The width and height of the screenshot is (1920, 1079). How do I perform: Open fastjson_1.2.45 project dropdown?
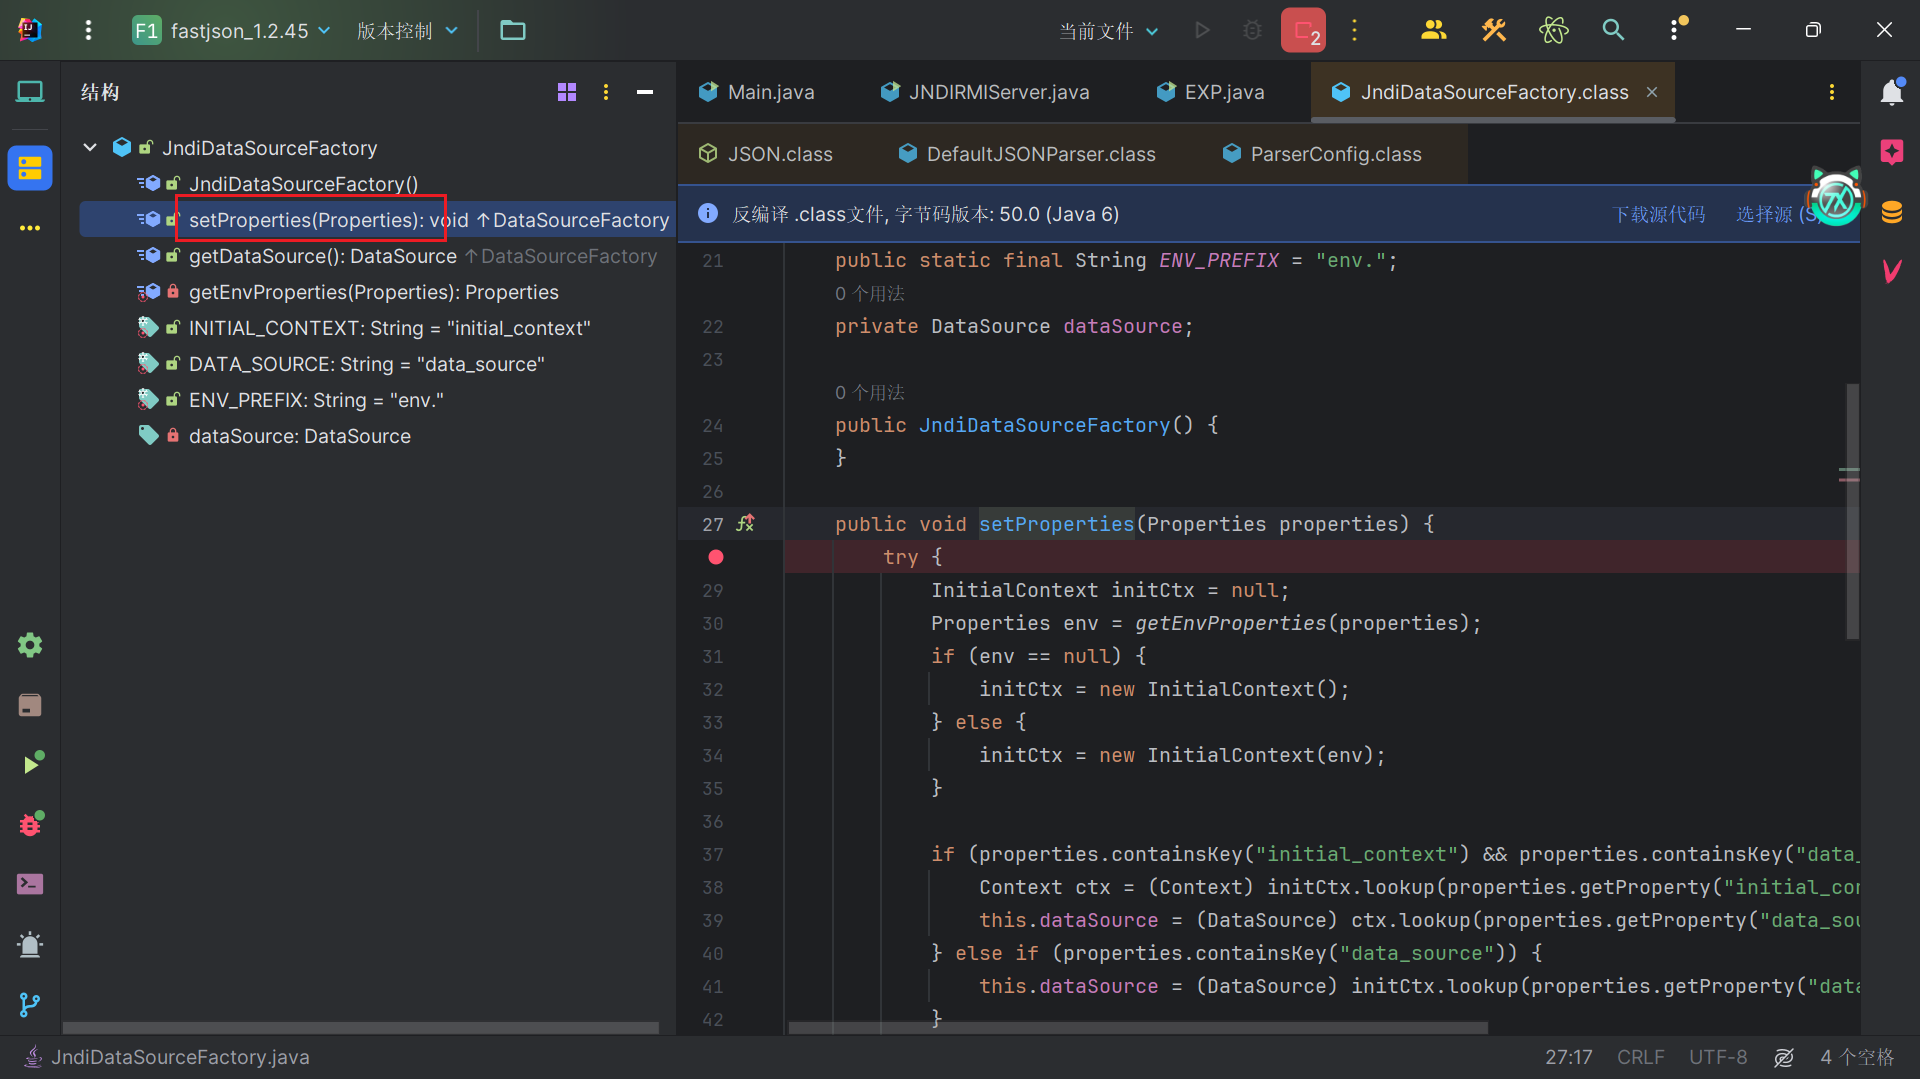232,30
